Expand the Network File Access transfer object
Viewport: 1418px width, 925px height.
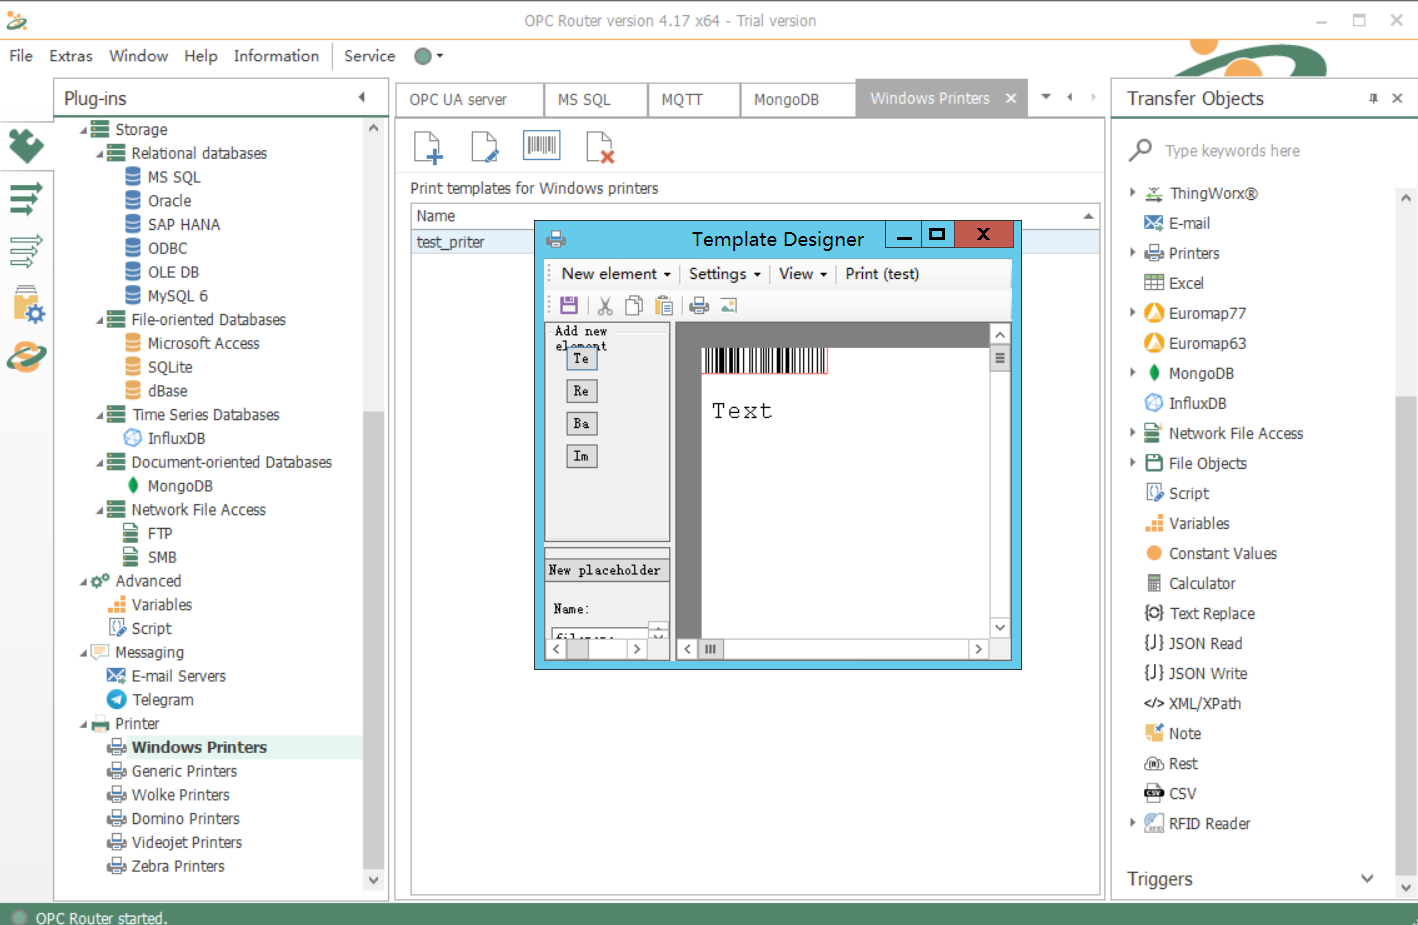click(x=1132, y=433)
